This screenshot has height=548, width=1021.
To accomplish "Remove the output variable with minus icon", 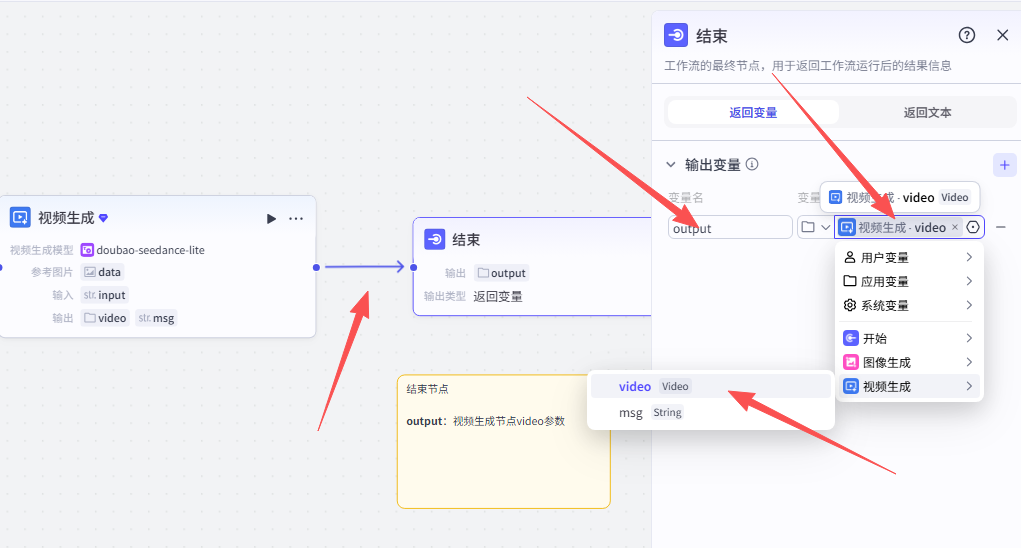I will 1001,227.
